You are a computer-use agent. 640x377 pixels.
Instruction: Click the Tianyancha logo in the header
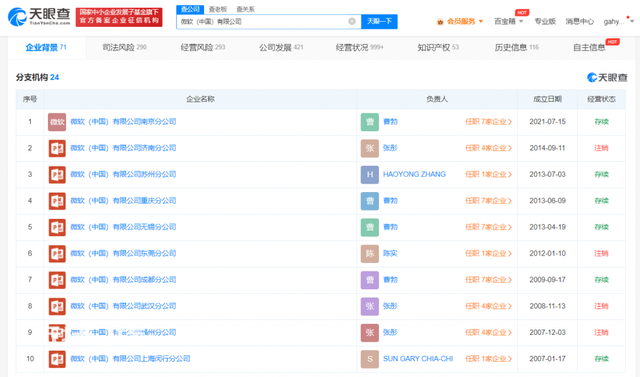39,17
